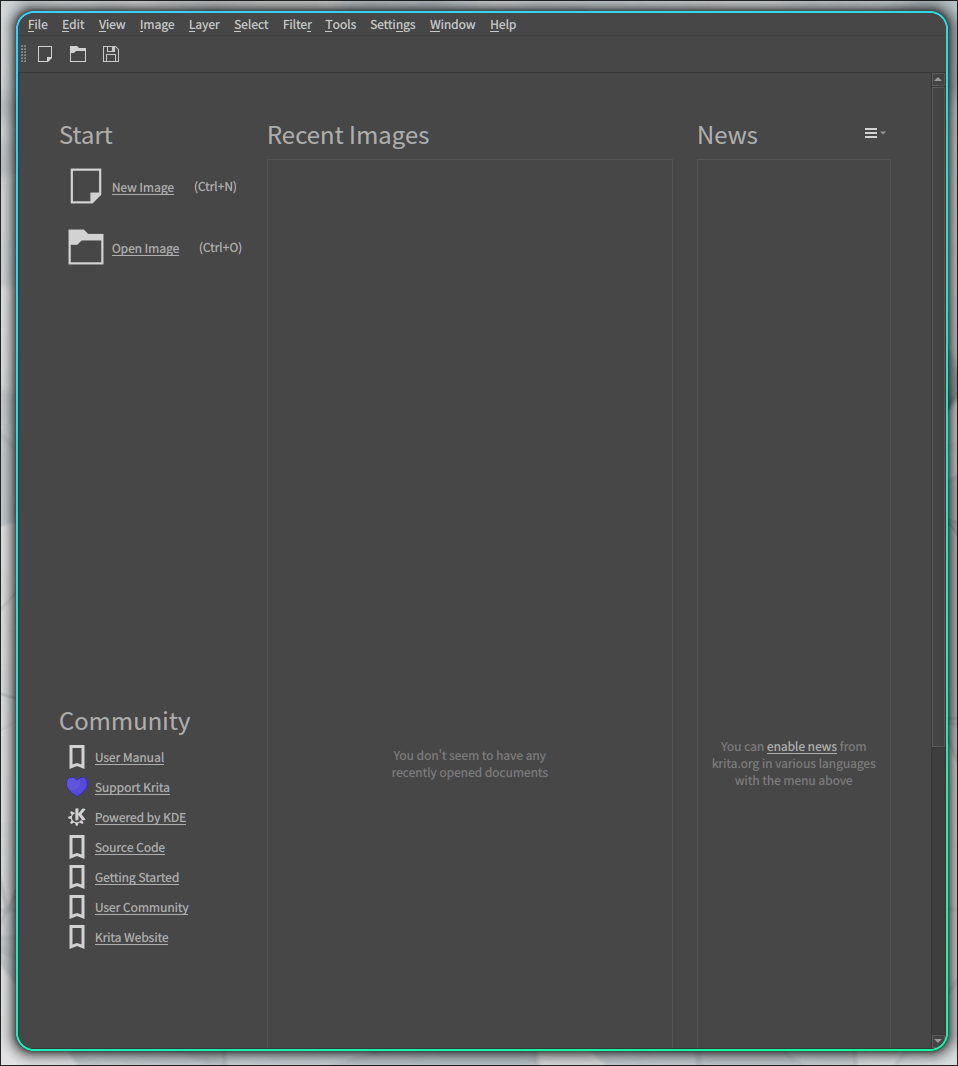This screenshot has height=1066, width=958.
Task: Click the bookmark icon beside Source Code
Action: (77, 847)
